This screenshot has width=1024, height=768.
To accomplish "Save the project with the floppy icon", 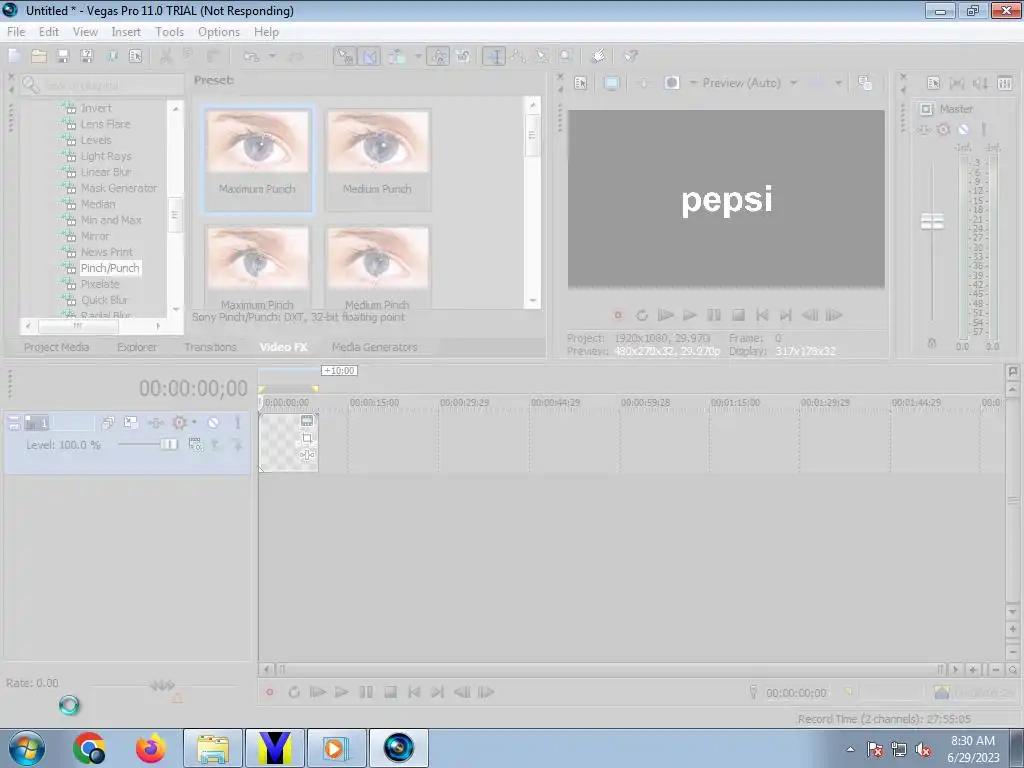I will click(x=63, y=56).
